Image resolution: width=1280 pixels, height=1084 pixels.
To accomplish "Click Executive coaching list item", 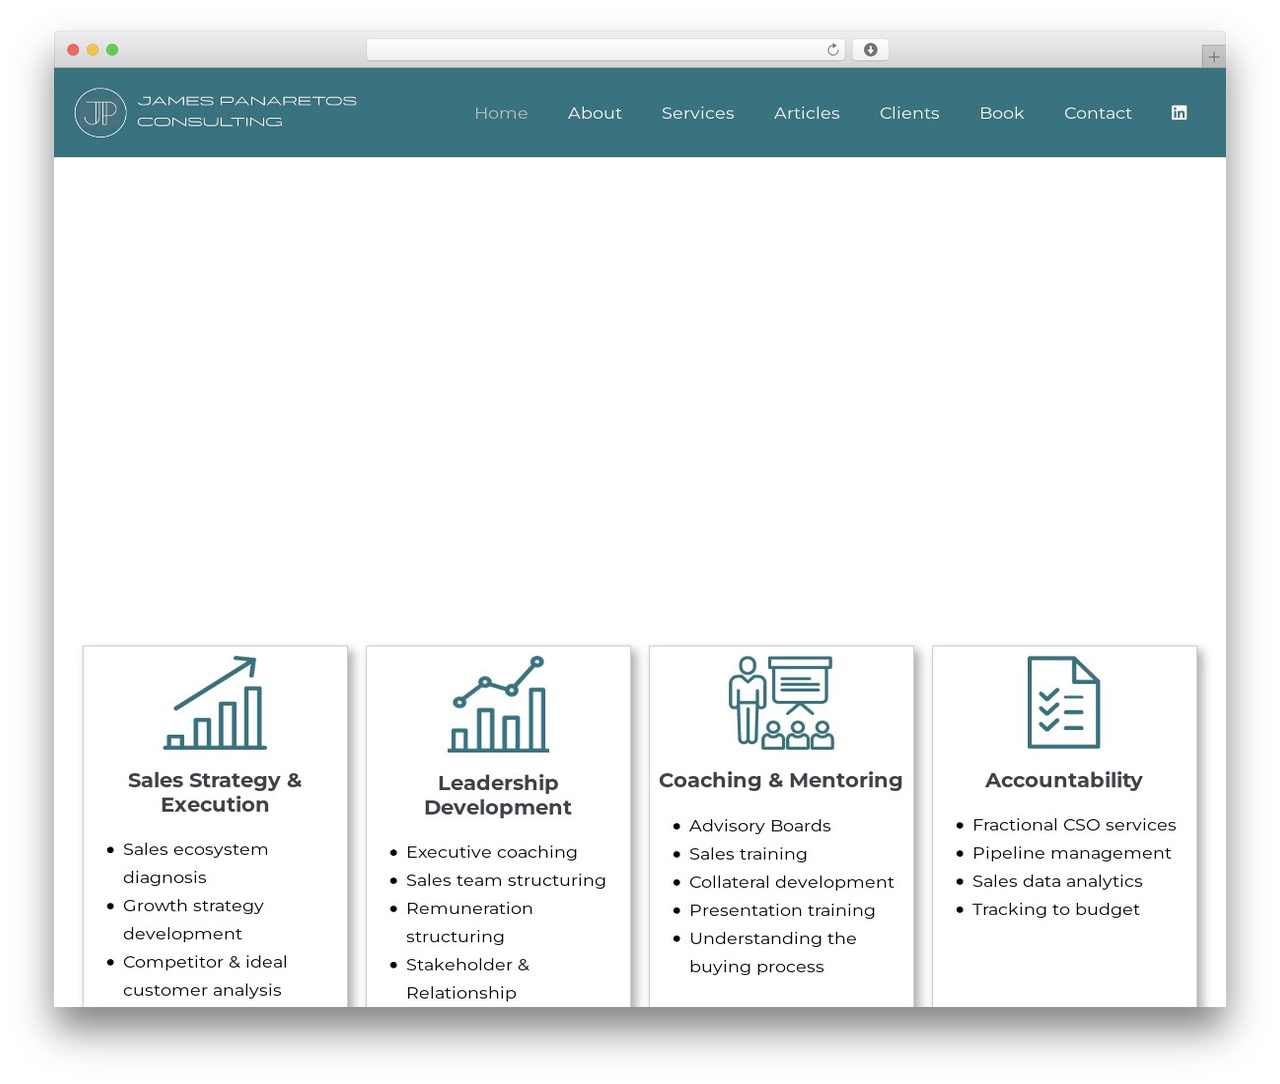I will [492, 852].
